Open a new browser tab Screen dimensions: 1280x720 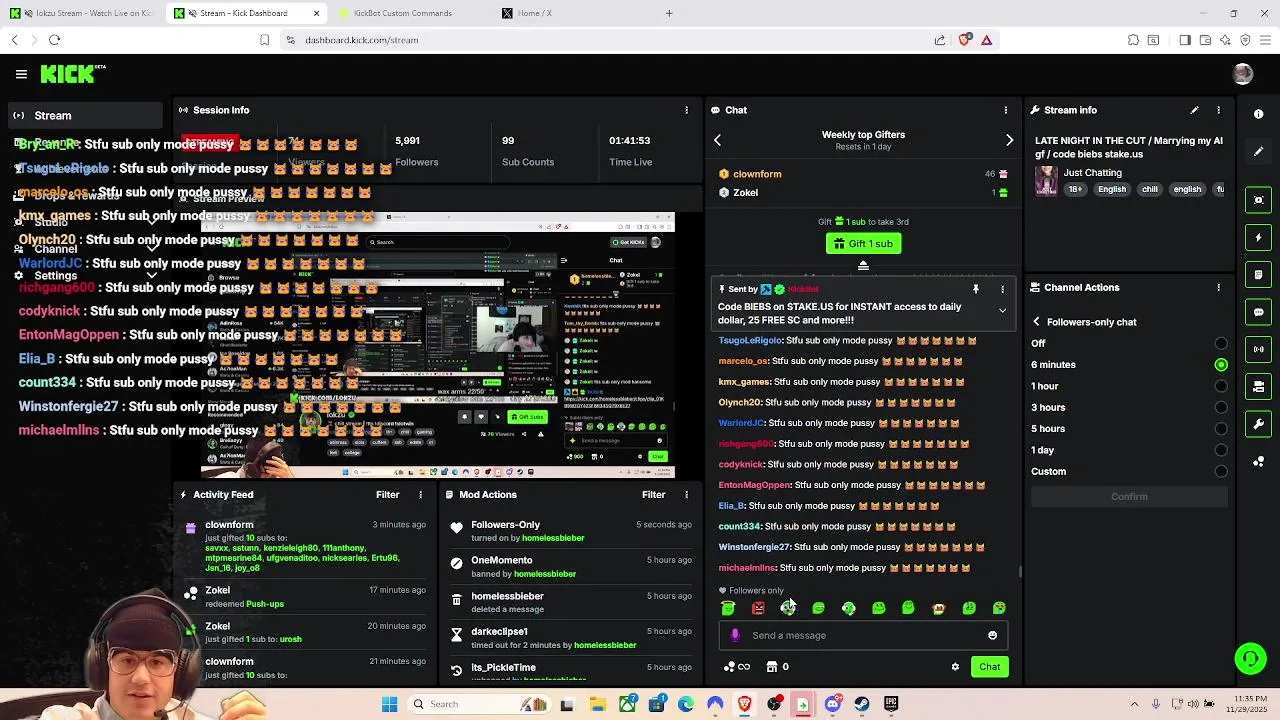click(669, 13)
